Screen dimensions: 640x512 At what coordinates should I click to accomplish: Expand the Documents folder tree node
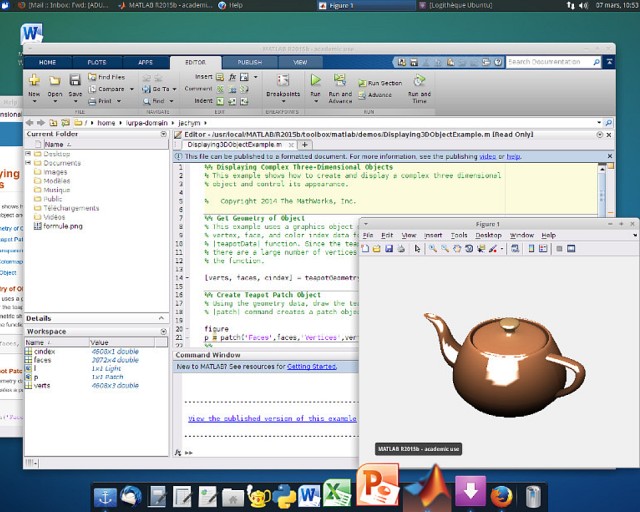pos(28,164)
